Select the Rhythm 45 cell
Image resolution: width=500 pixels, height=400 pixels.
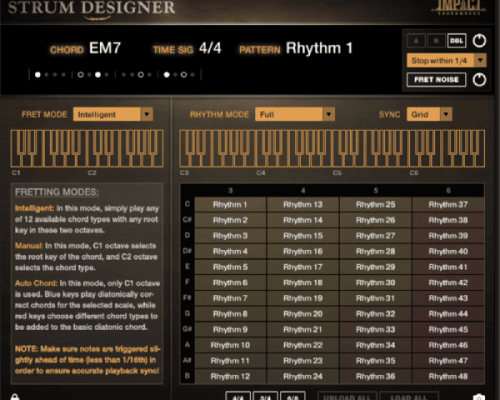pyautogui.click(x=448, y=329)
